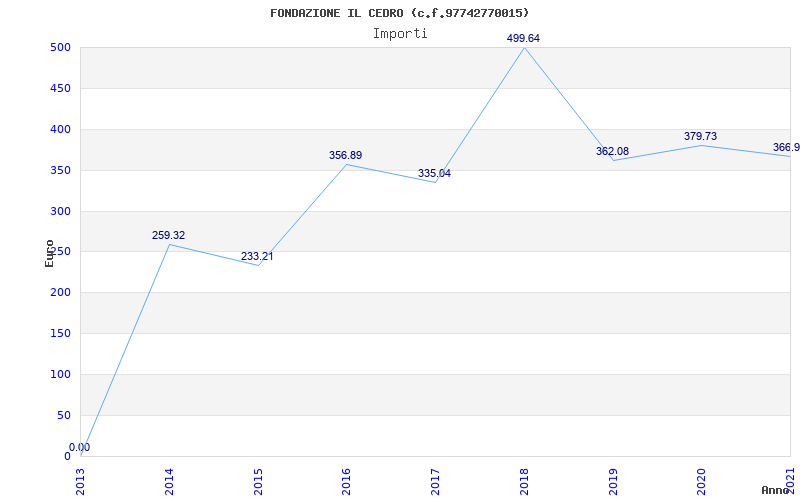This screenshot has width=800, height=500.
Task: Select the 2016 year axis label
Action: pos(346,482)
